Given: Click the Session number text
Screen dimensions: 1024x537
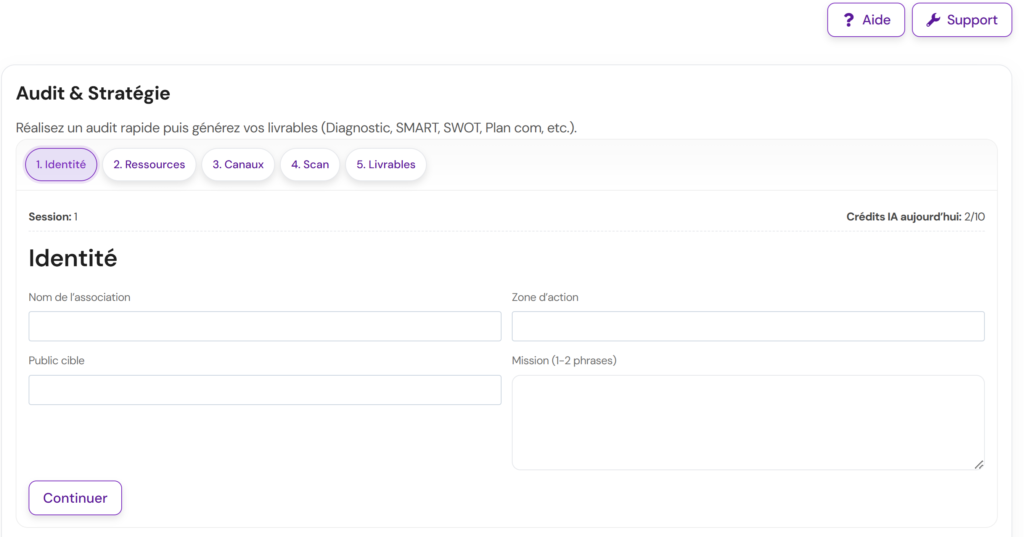Looking at the screenshot, I should pyautogui.click(x=53, y=217).
